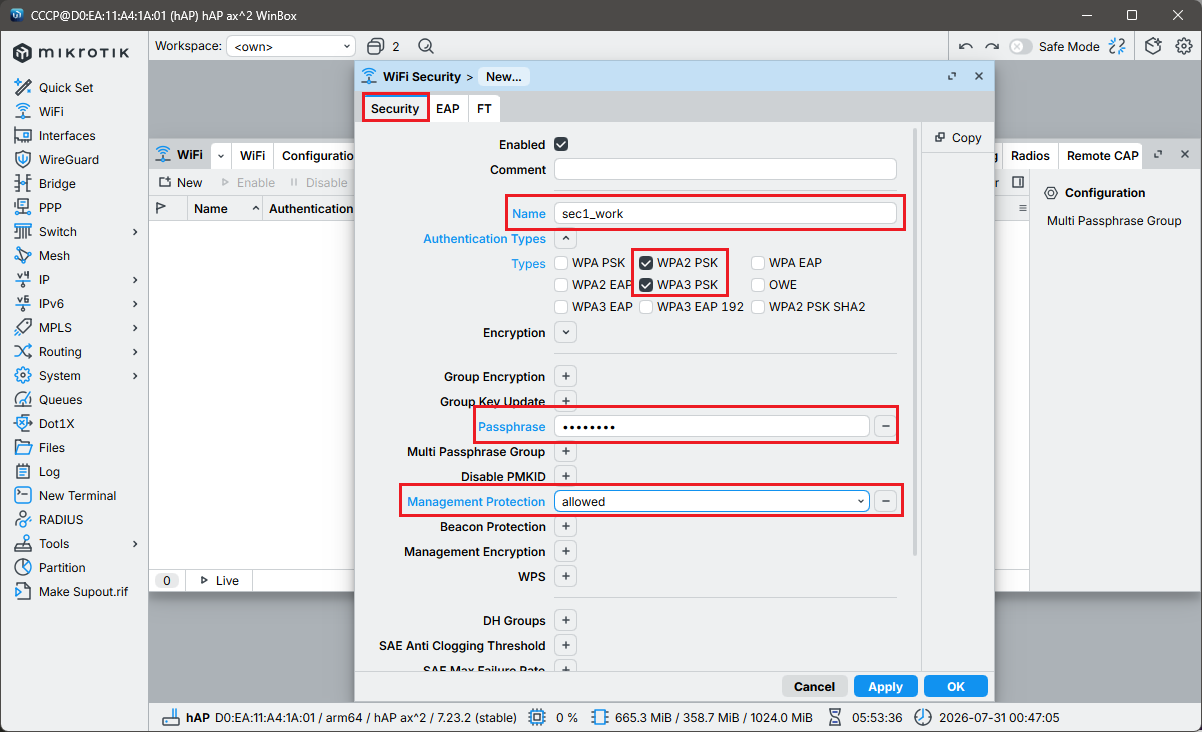
Task: Select the Security tab
Action: coord(395,108)
